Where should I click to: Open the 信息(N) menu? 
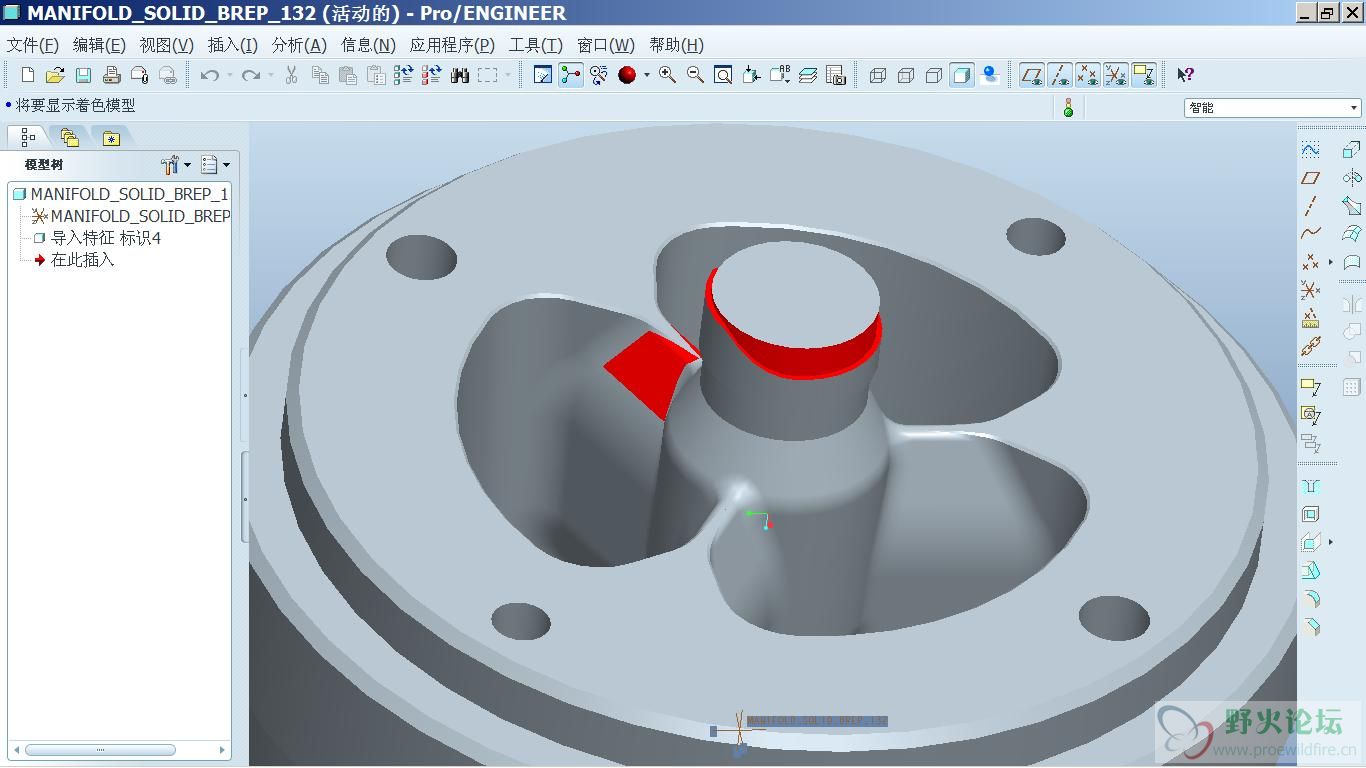pos(368,45)
